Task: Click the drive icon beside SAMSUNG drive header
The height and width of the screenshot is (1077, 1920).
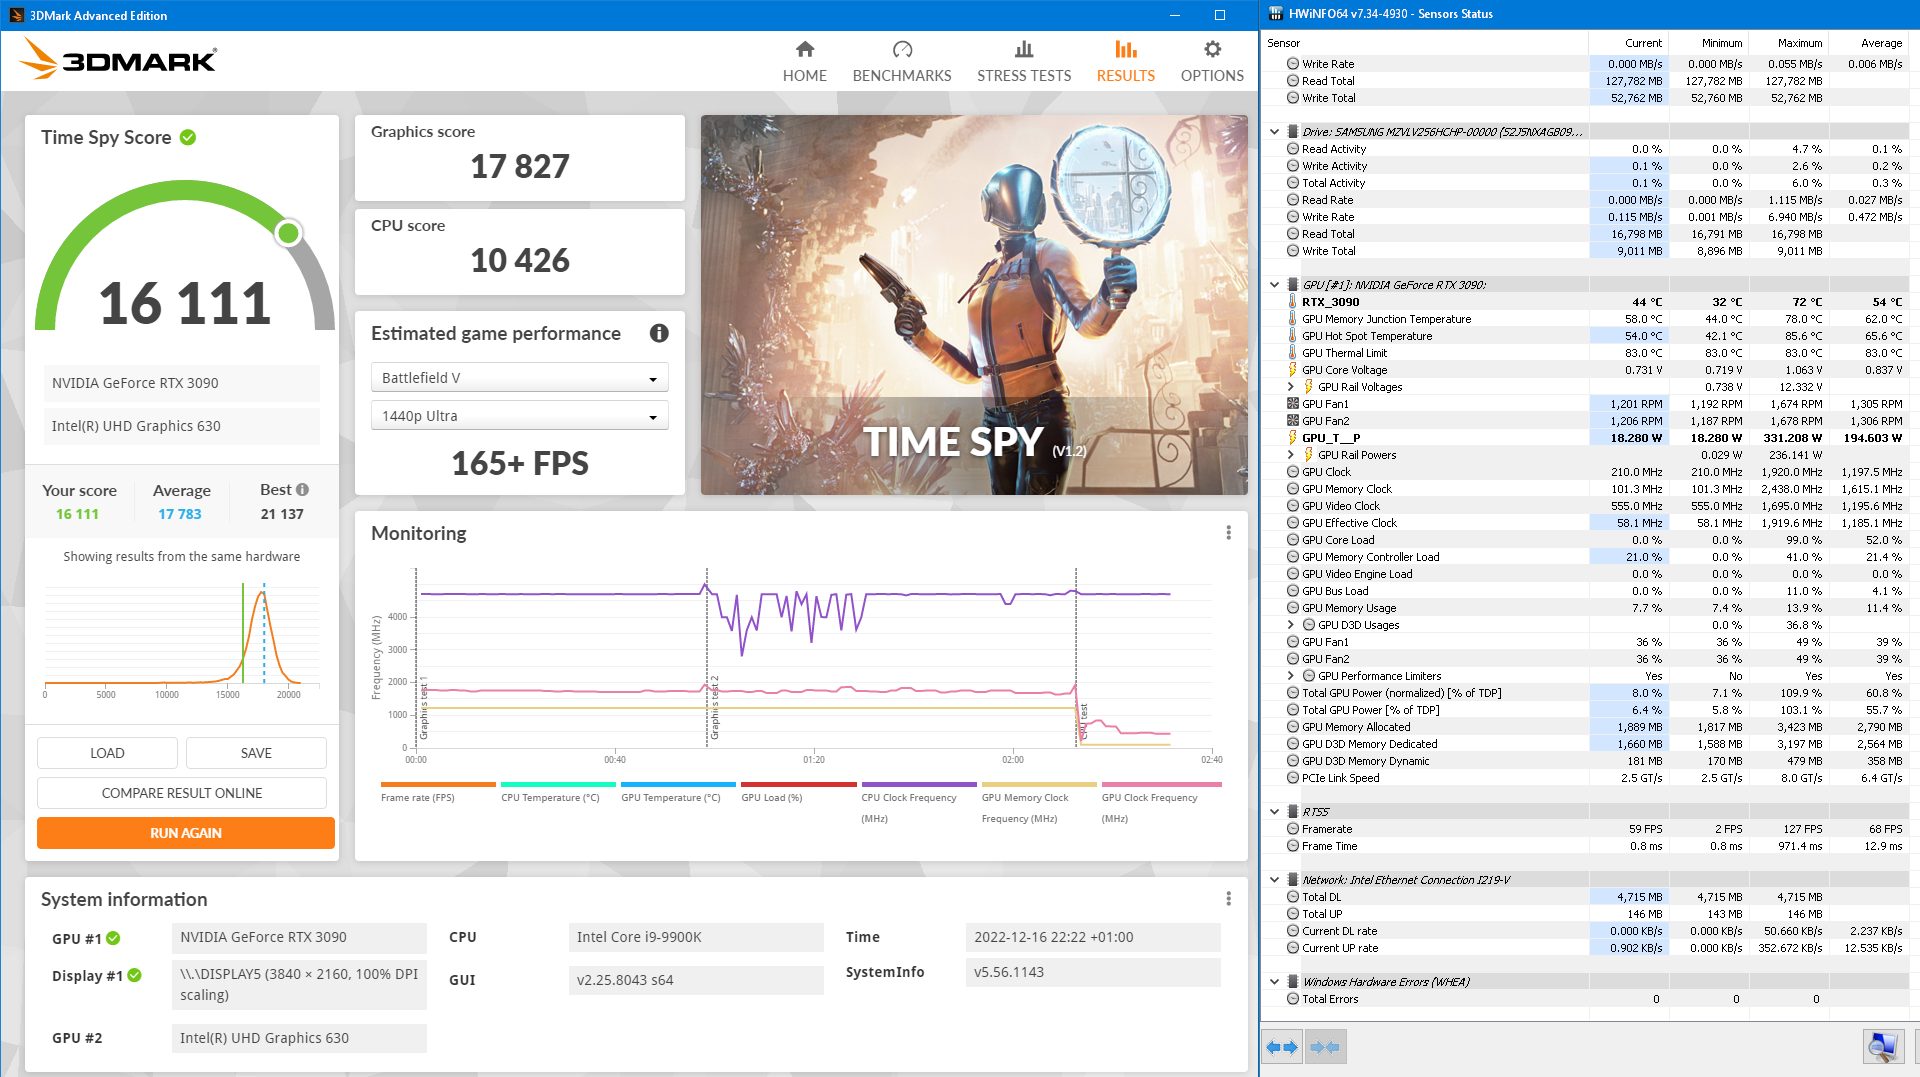Action: 1293,132
